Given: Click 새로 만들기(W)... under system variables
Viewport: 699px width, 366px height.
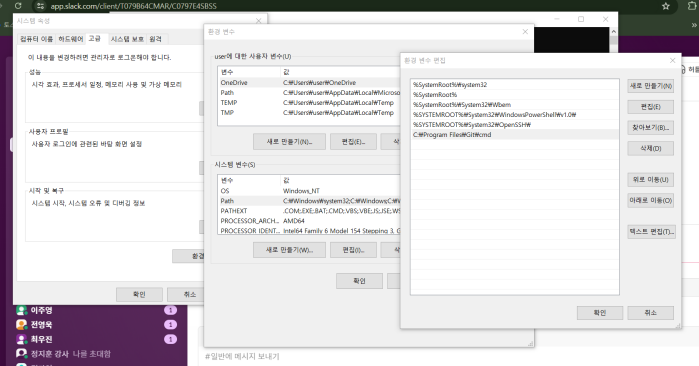Looking at the screenshot, I should (289, 250).
